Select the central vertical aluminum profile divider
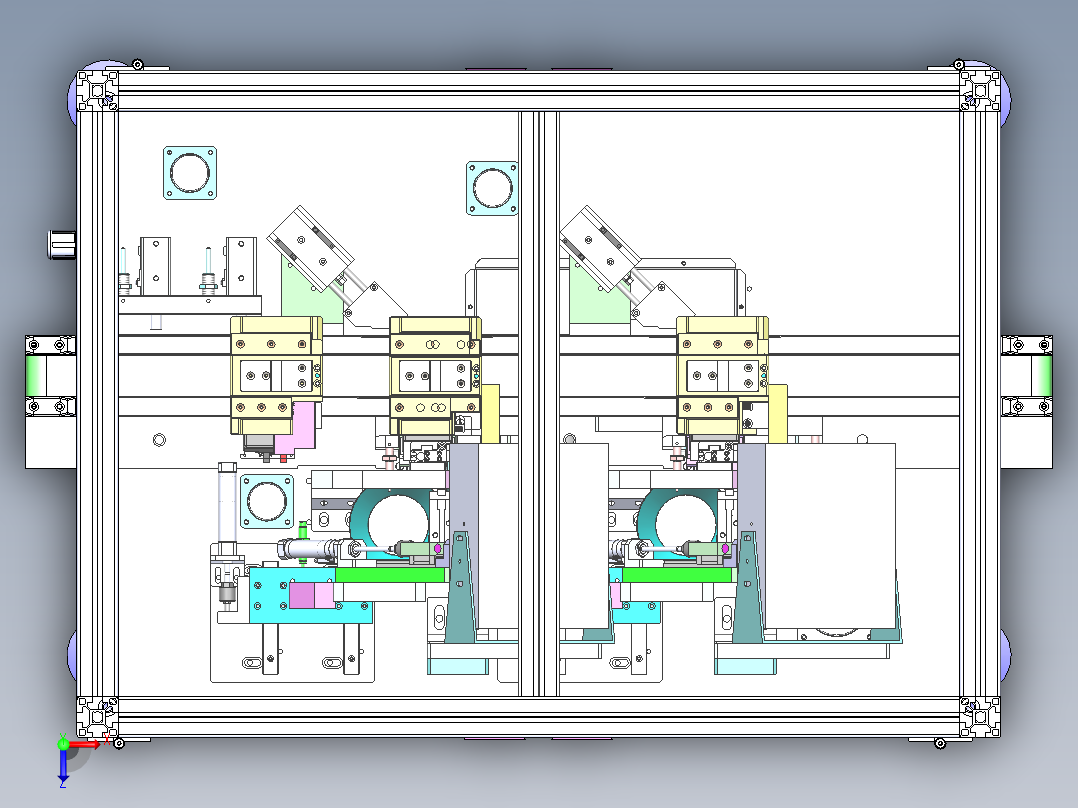The image size is (1078, 808). coord(539,404)
